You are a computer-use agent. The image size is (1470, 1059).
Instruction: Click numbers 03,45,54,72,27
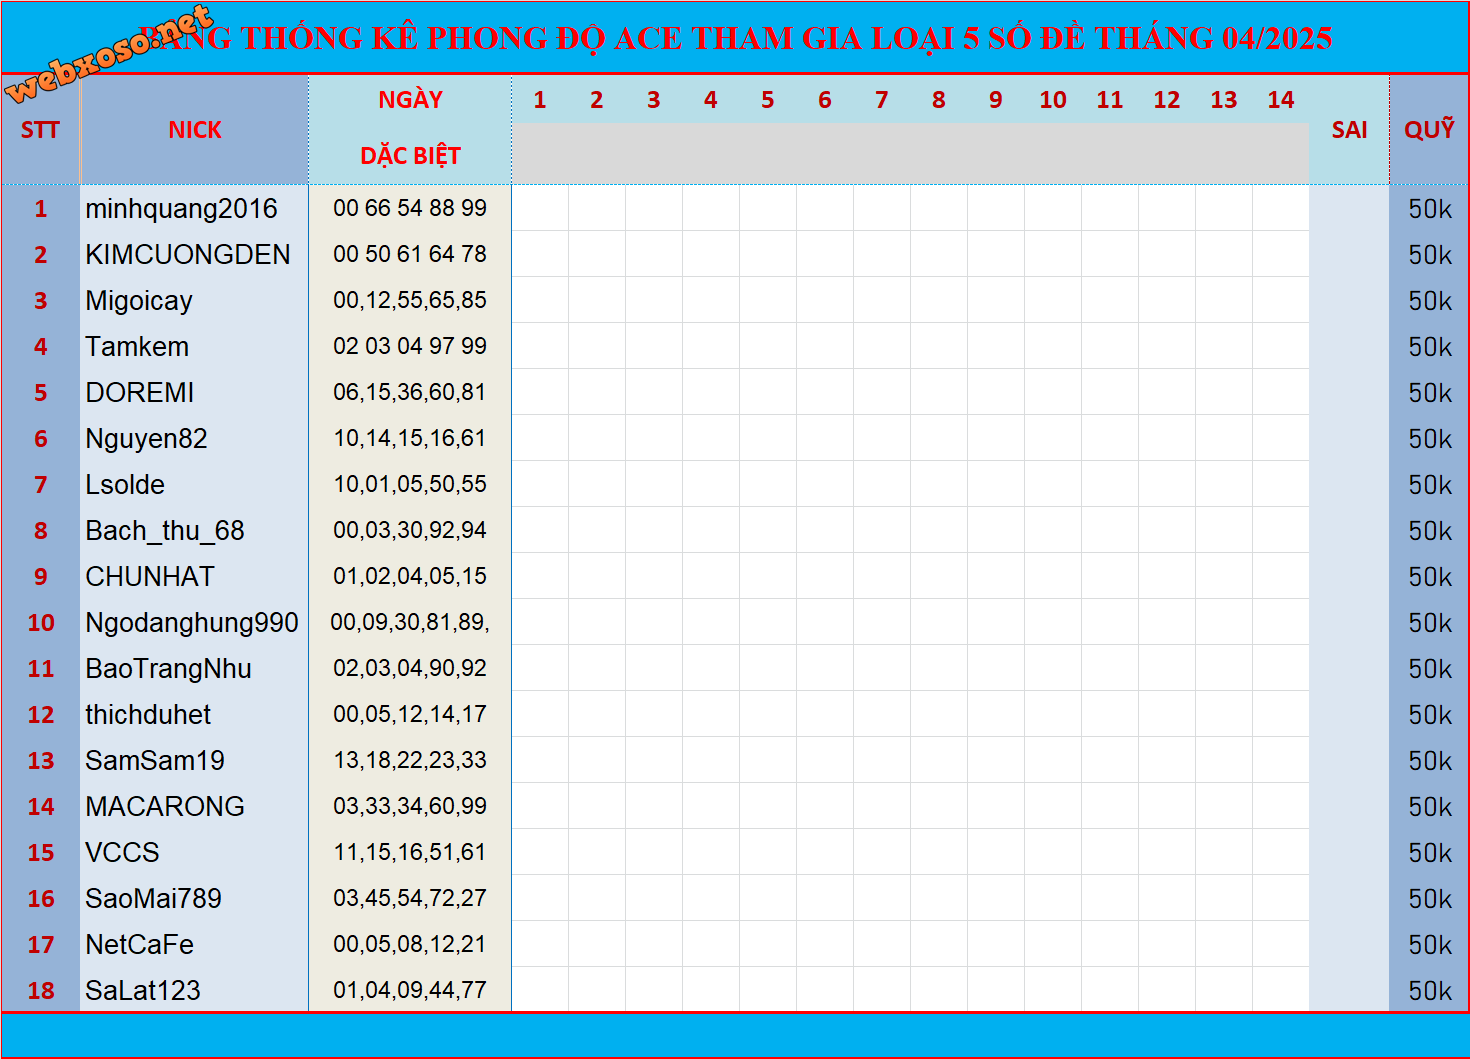(410, 898)
